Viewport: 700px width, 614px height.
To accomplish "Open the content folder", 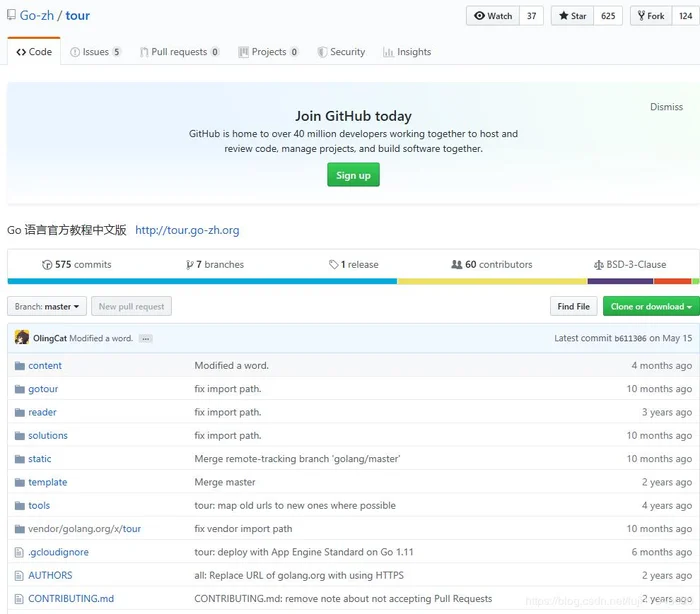I will [x=45, y=365].
